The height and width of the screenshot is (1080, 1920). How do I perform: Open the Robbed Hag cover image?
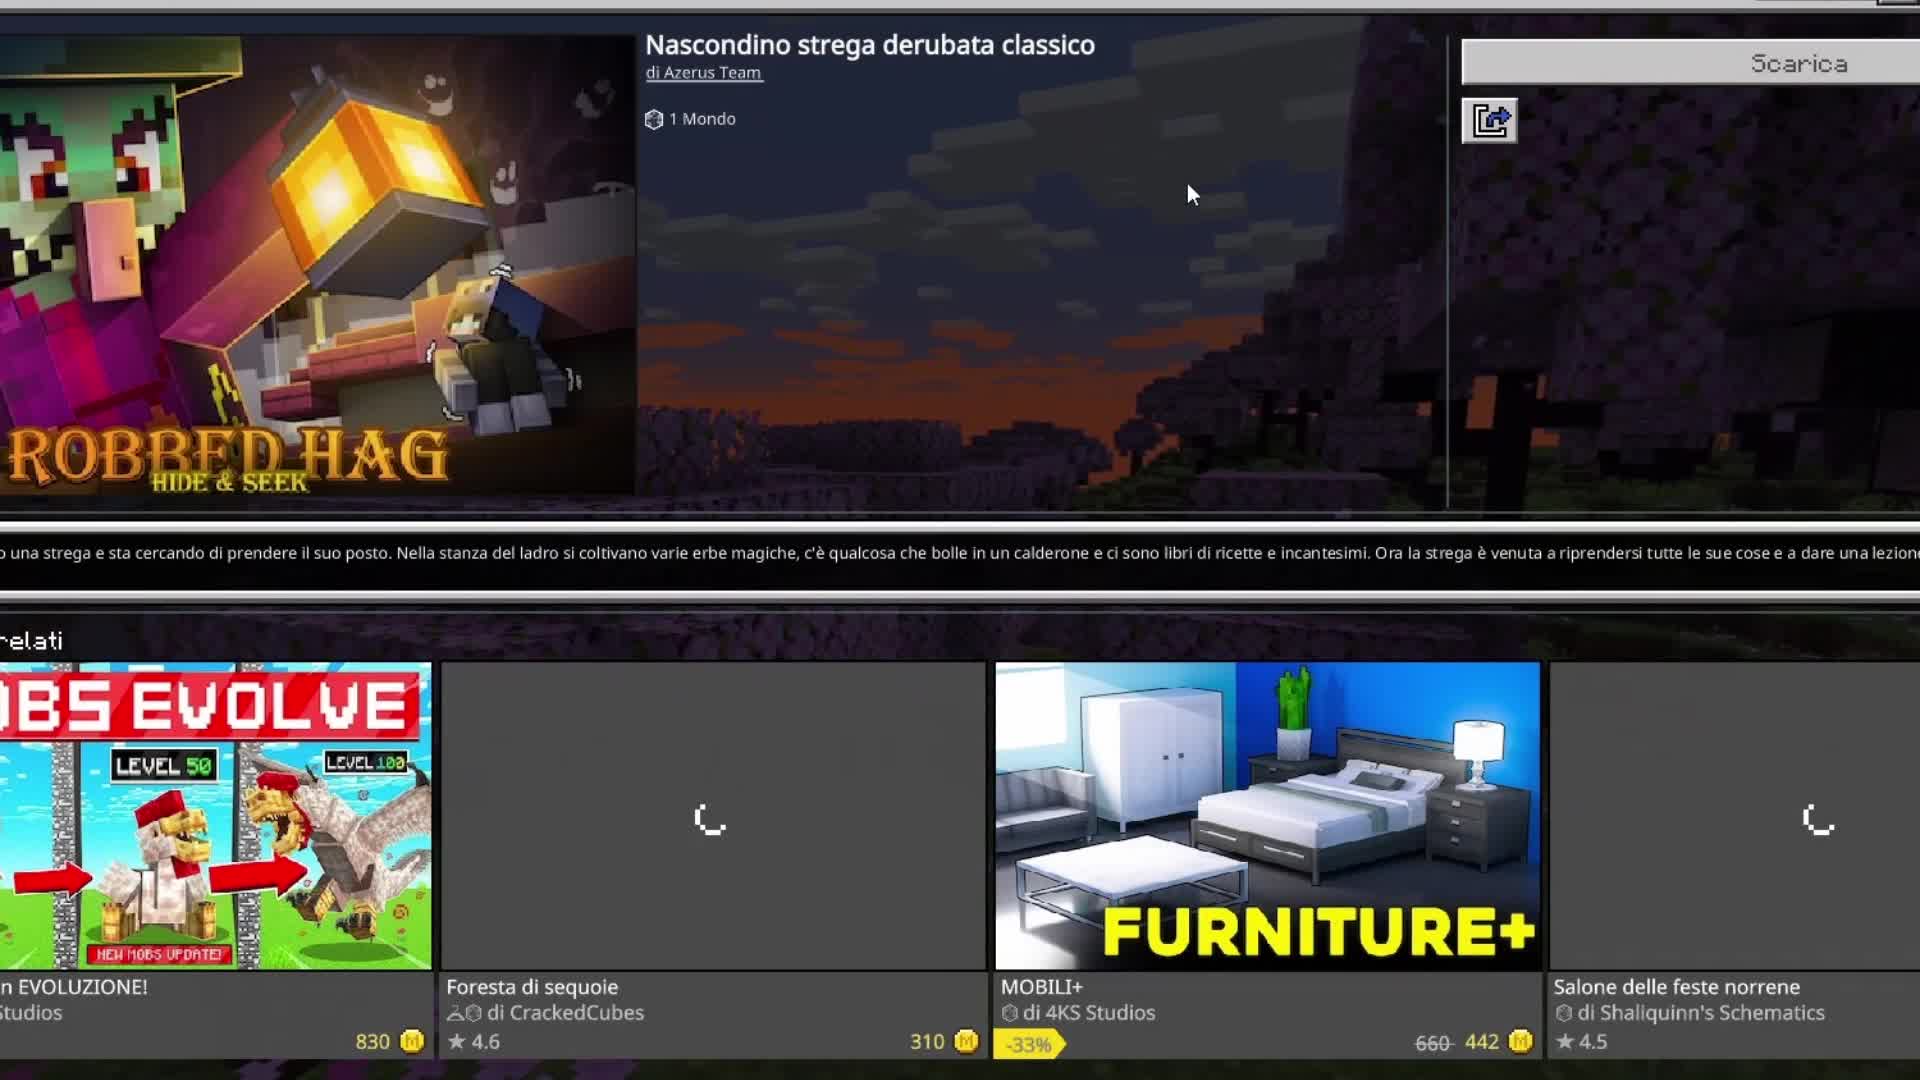(317, 265)
